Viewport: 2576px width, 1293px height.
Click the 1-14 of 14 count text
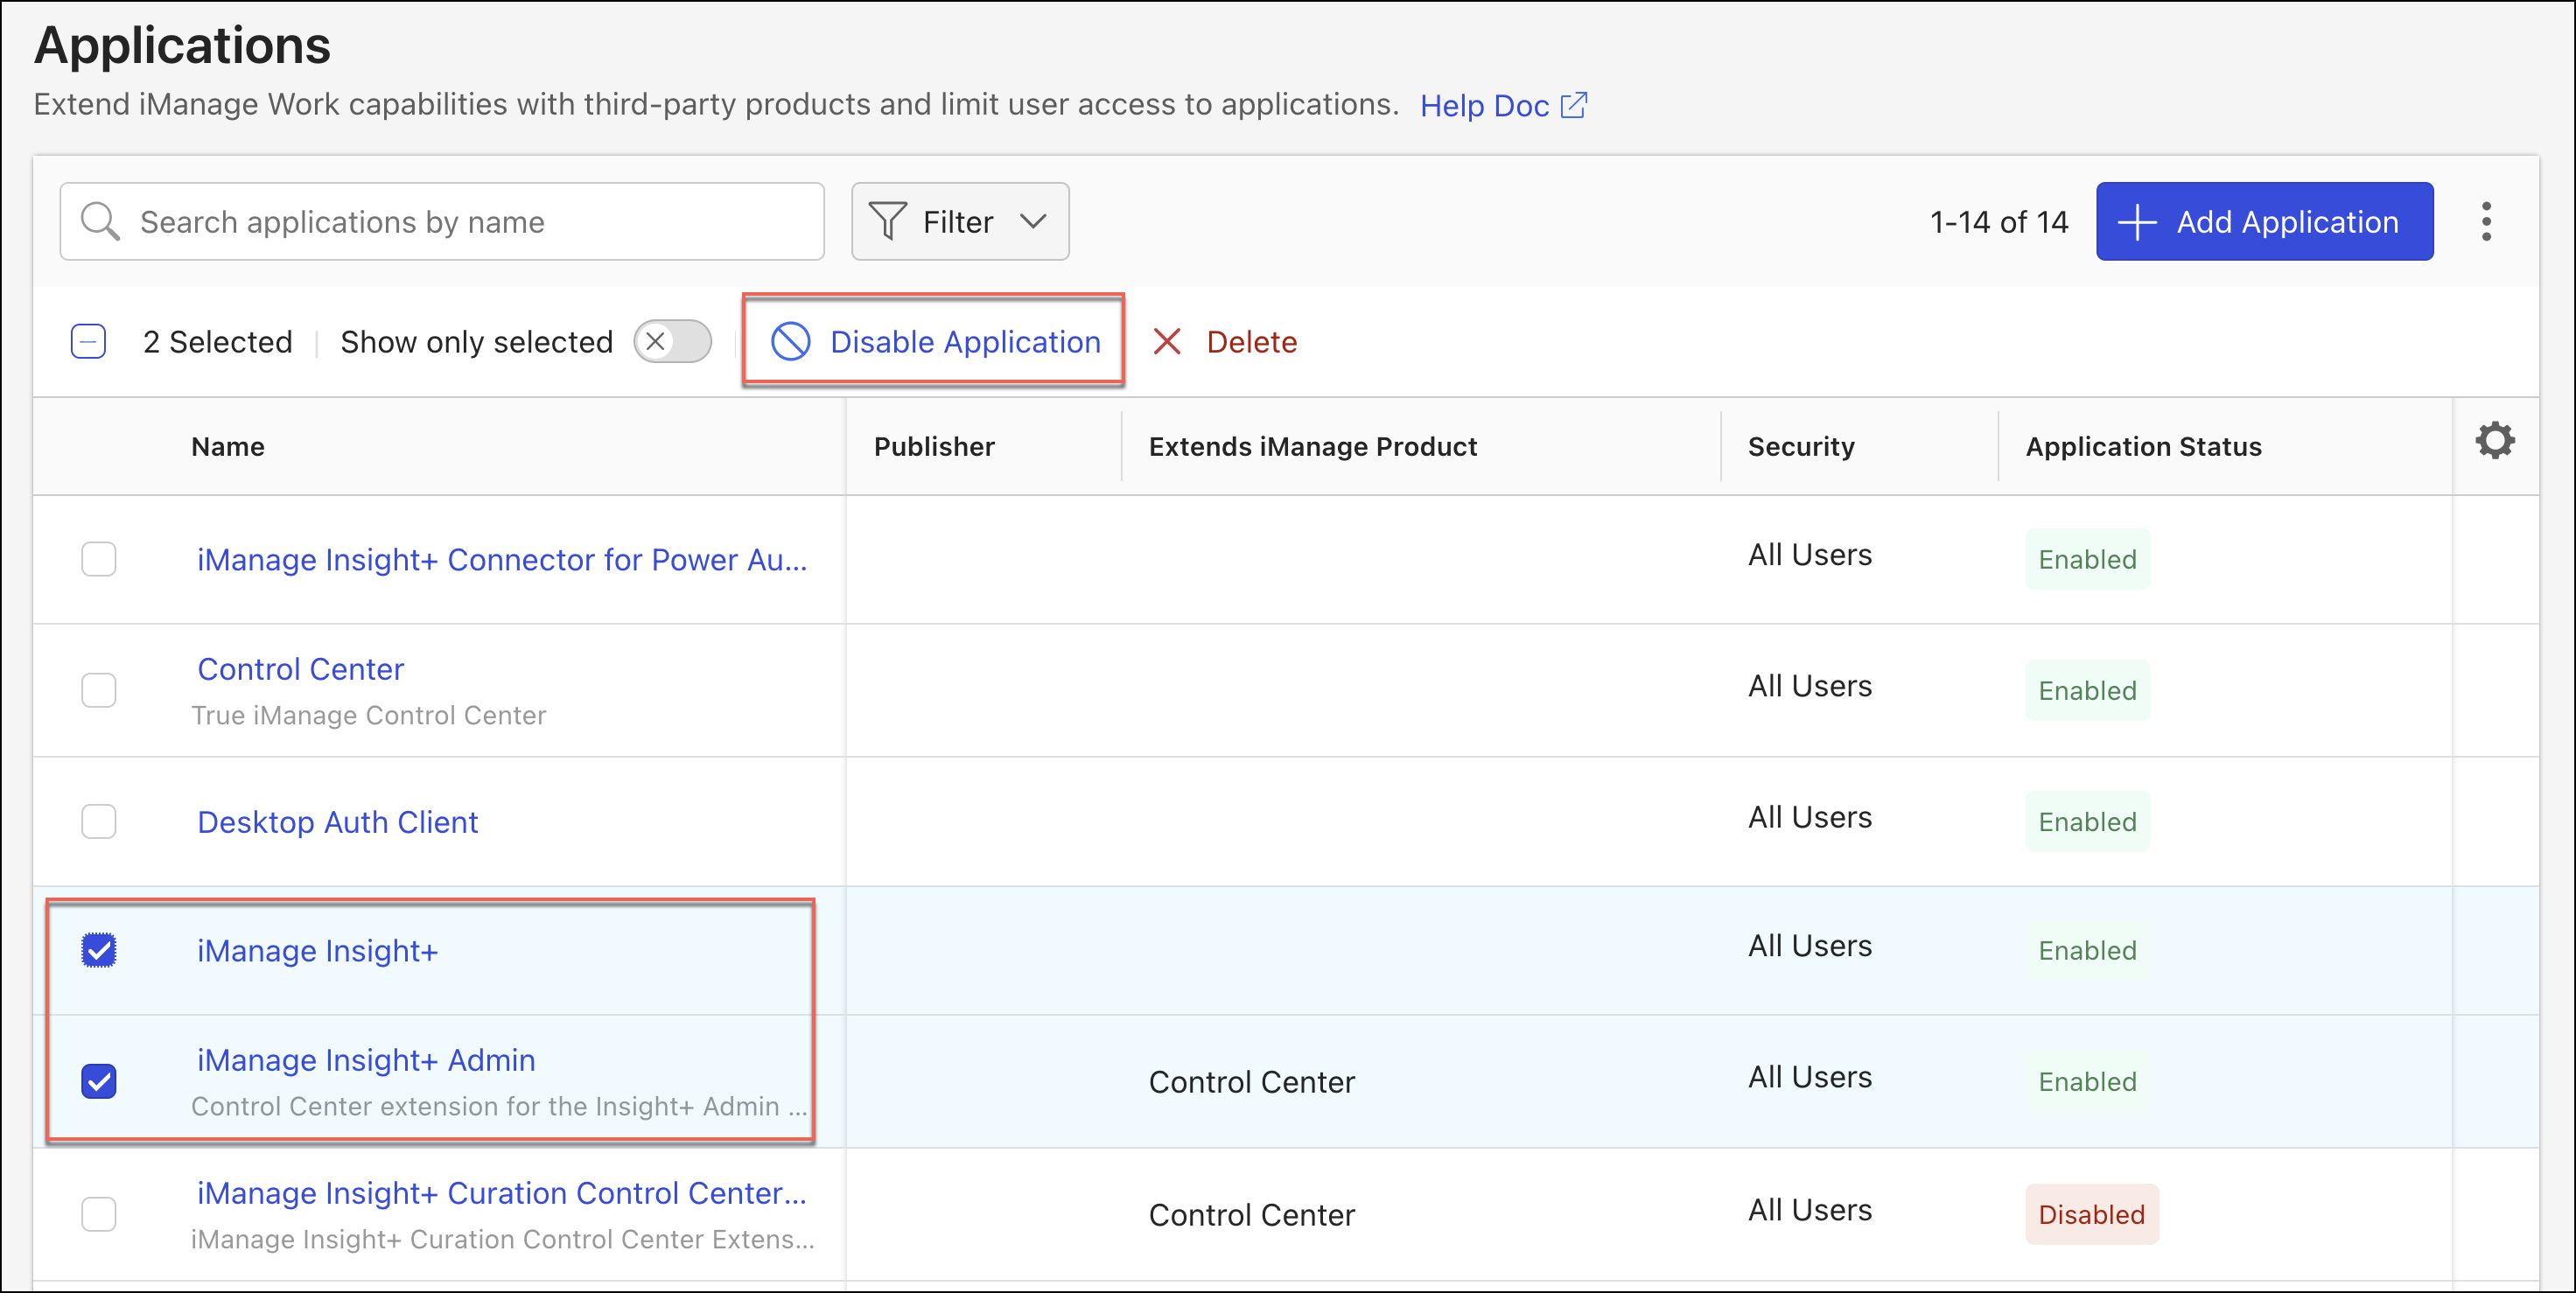pyautogui.click(x=1998, y=221)
